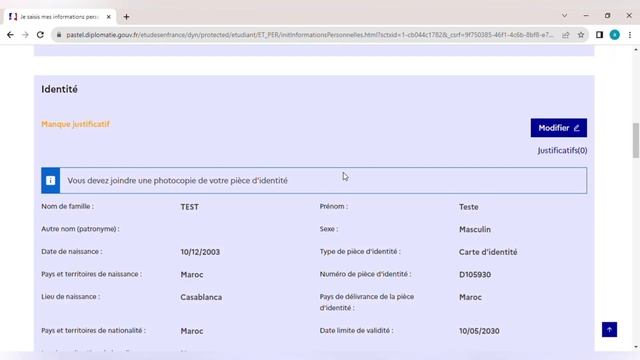Open the browser side panel icon
Viewport: 640px width, 360px height.
[599, 35]
